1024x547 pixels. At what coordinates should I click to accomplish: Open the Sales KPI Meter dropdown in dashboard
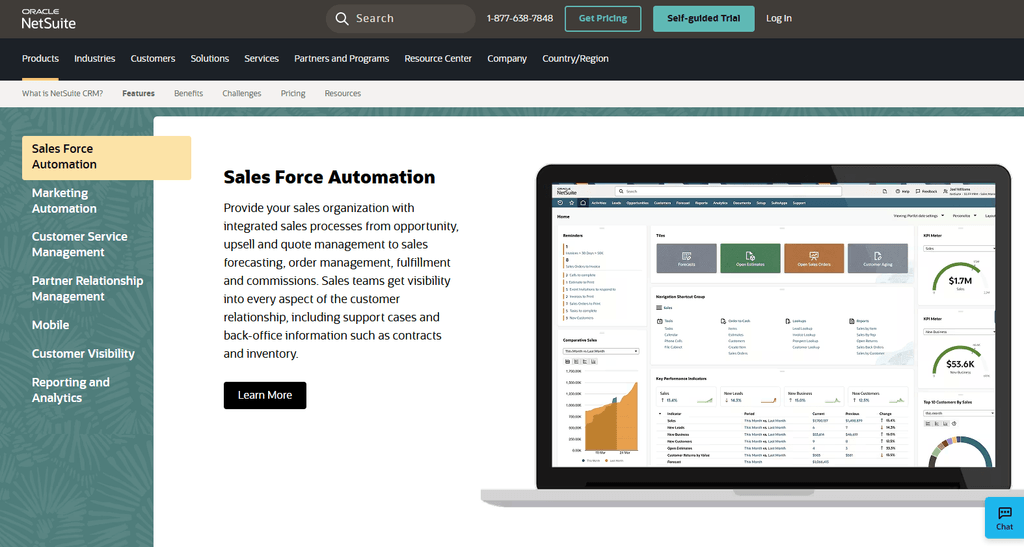tap(959, 249)
